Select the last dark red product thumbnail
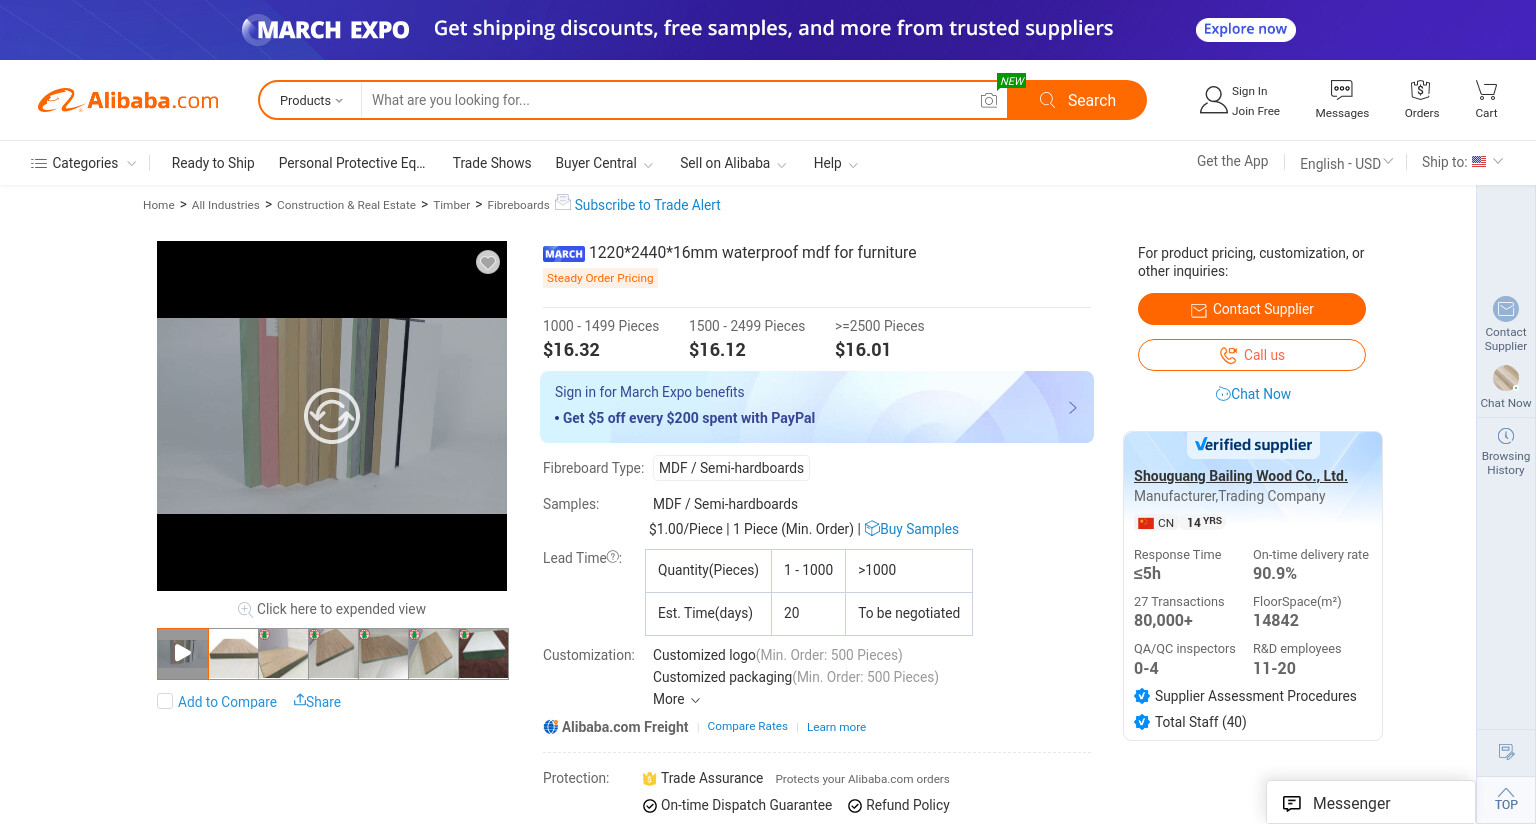1536x824 pixels. tap(484, 654)
